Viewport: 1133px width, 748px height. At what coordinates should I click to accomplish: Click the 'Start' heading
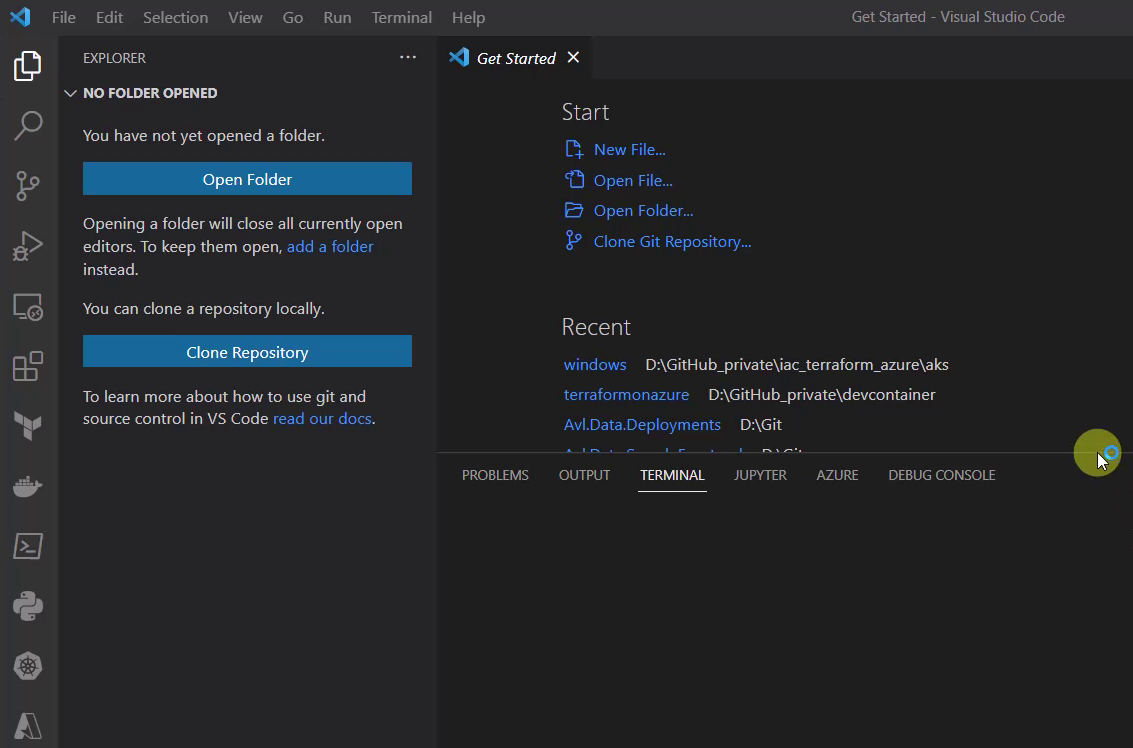[x=585, y=112]
